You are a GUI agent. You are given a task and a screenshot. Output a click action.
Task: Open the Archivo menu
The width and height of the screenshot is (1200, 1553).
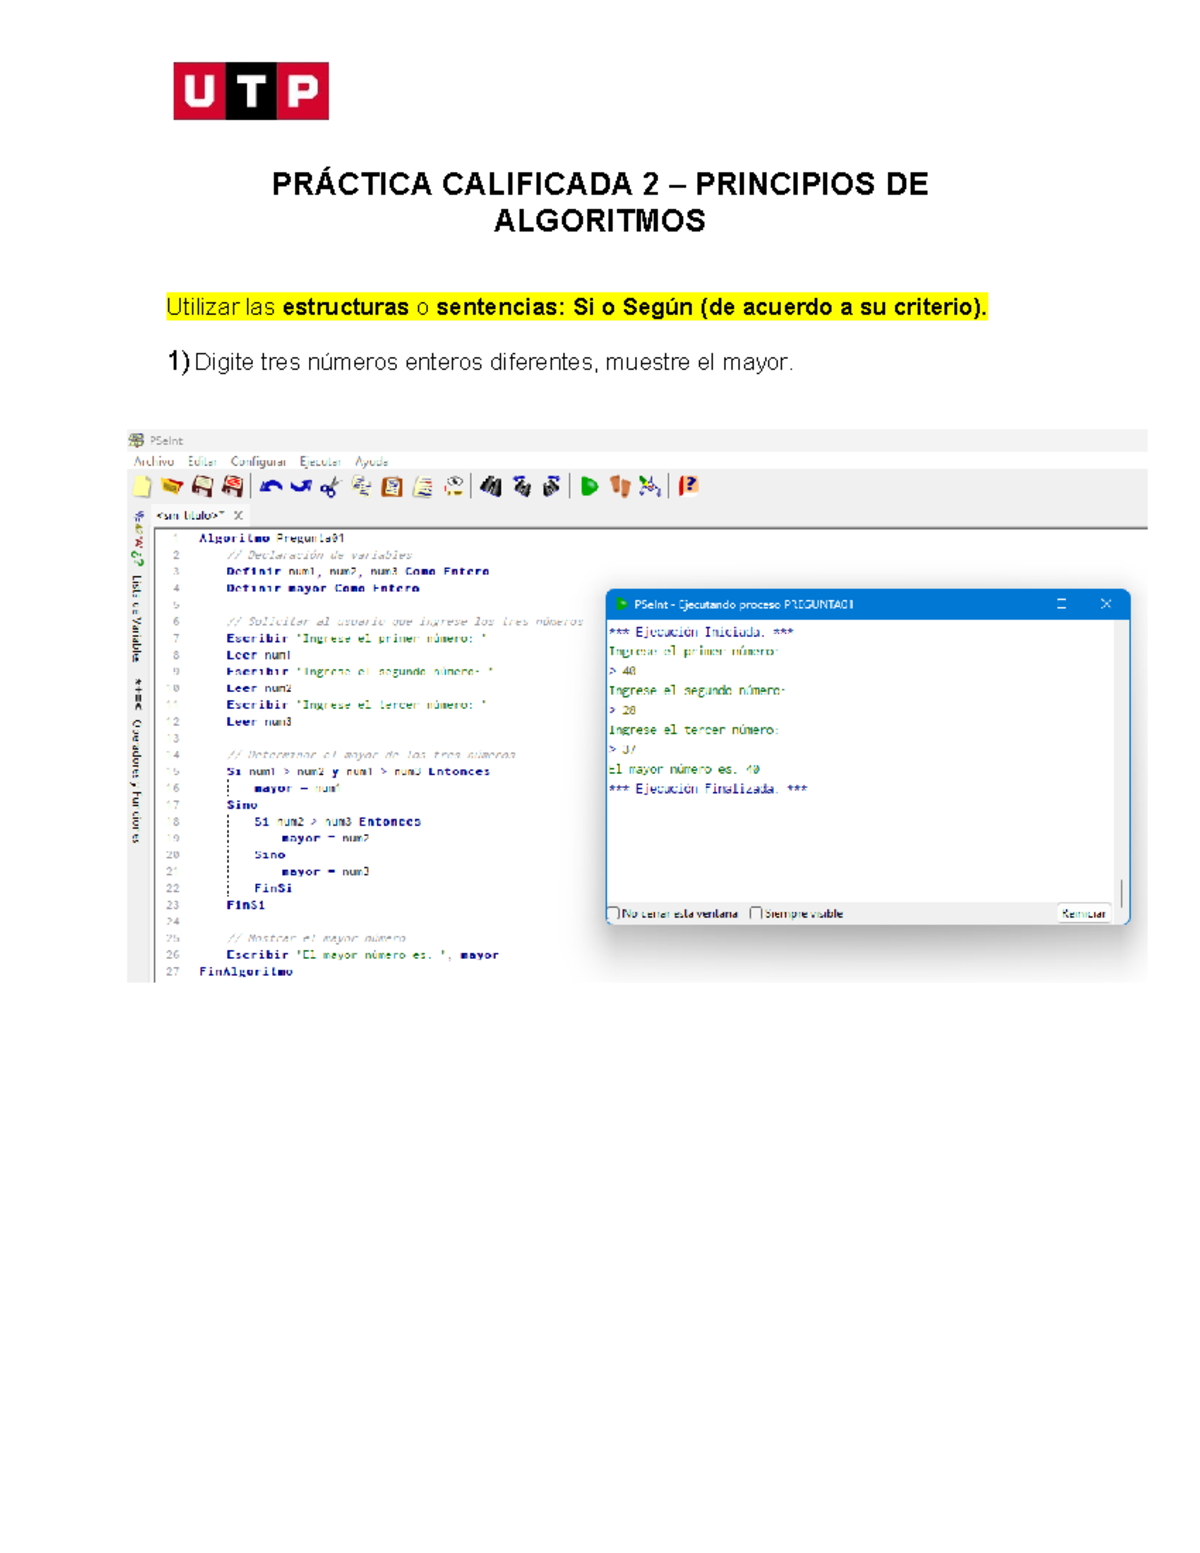point(154,462)
